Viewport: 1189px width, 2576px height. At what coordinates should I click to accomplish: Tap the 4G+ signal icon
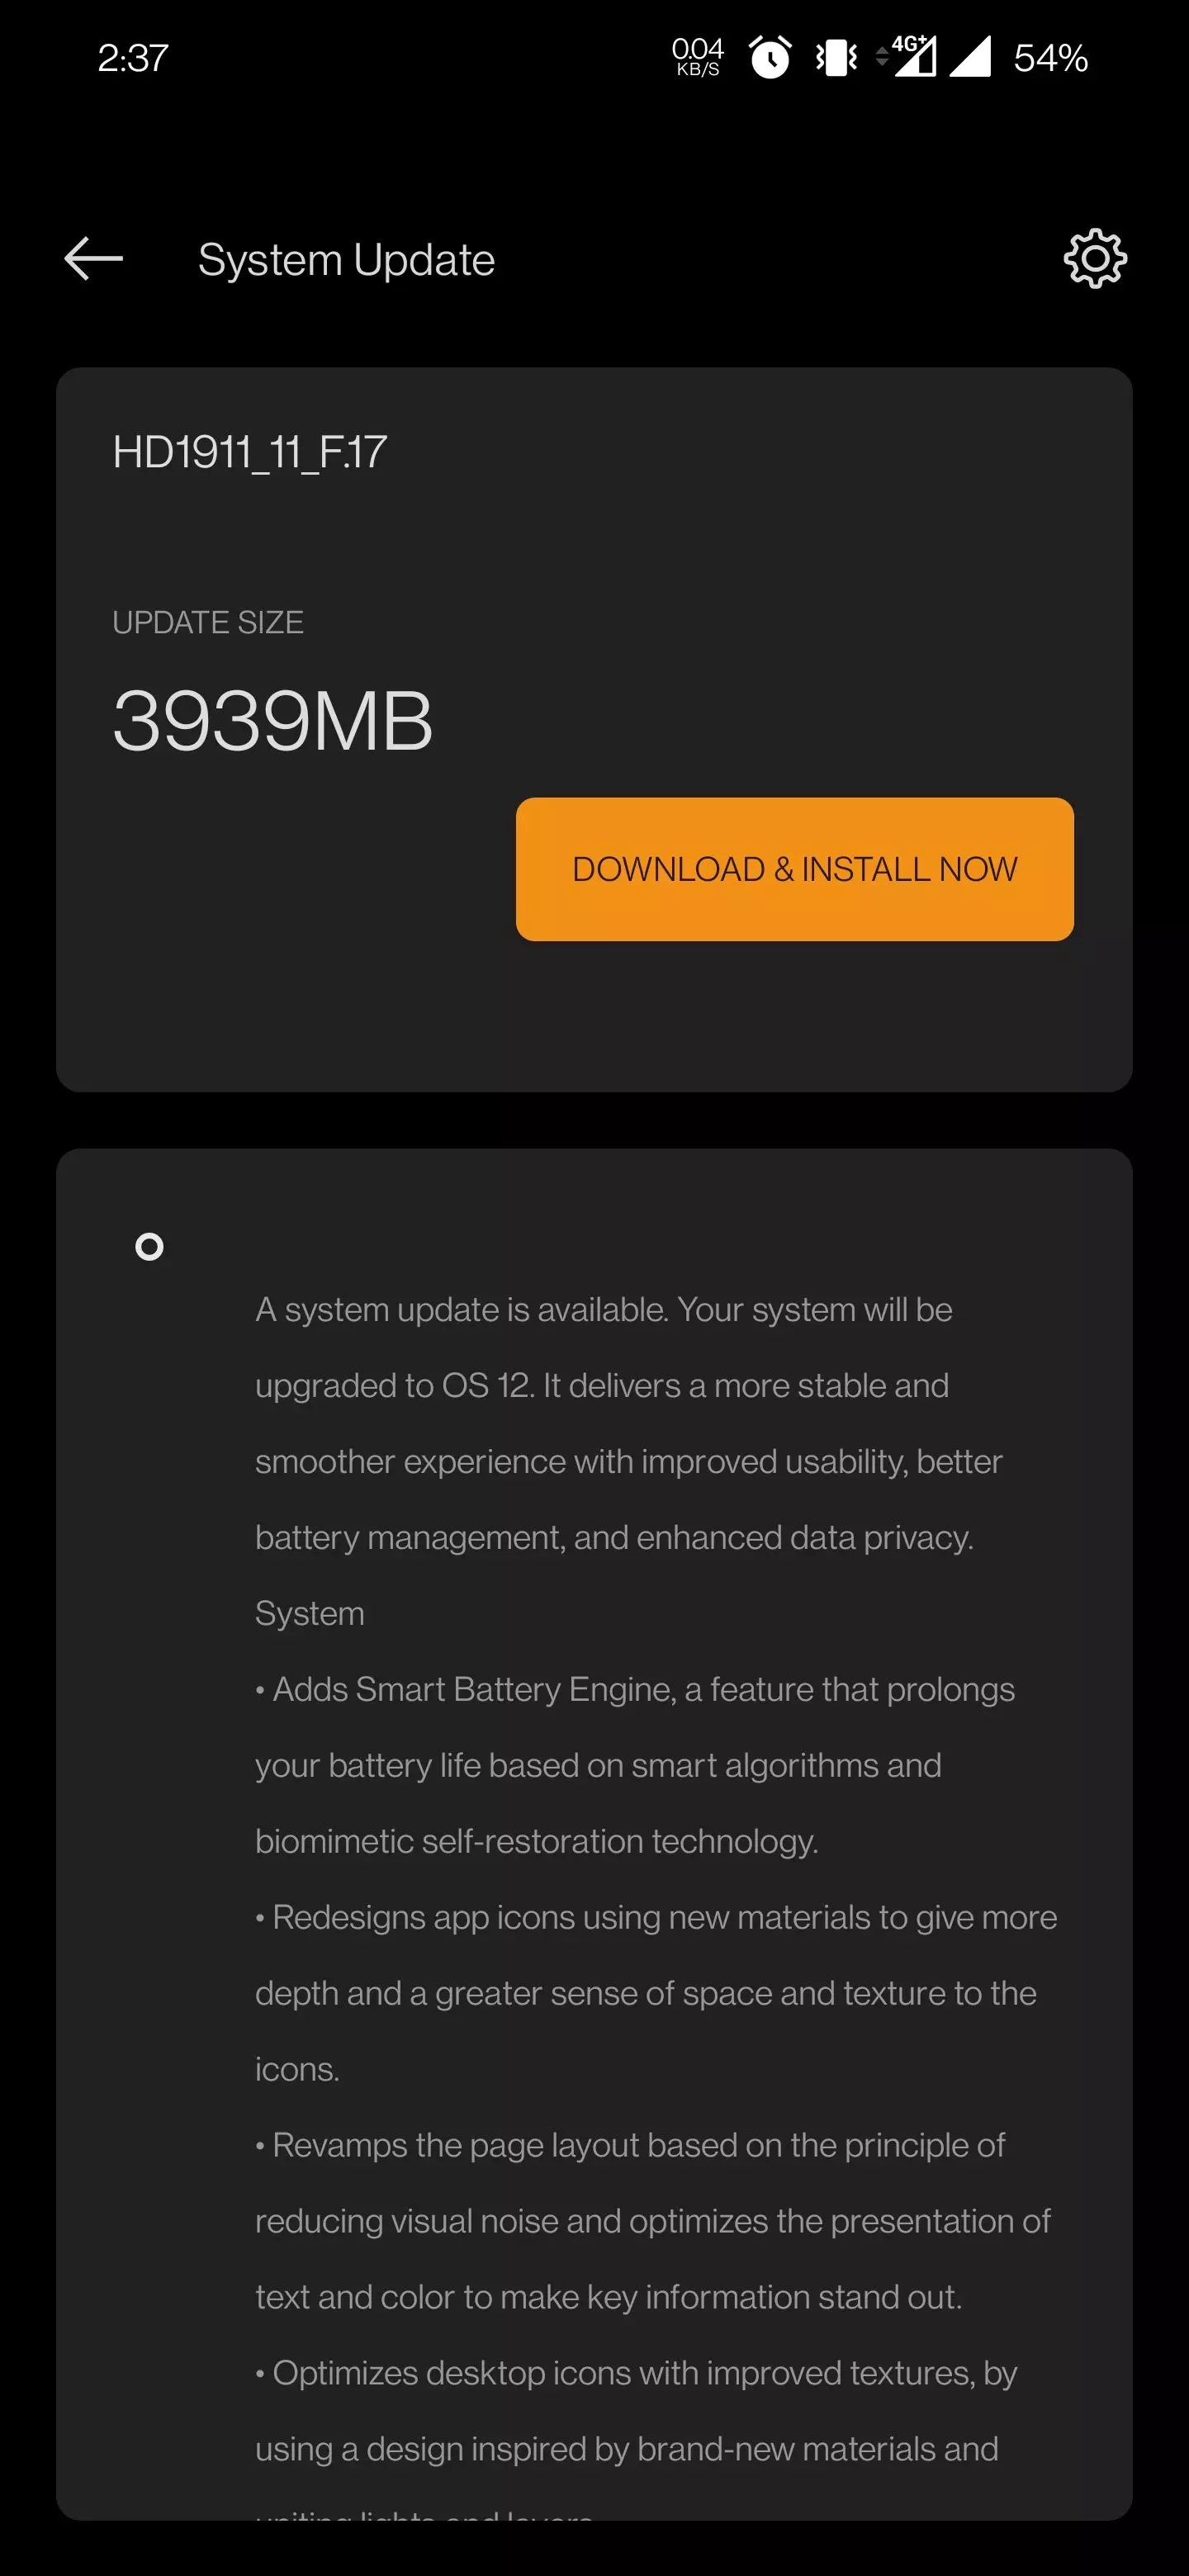point(908,56)
